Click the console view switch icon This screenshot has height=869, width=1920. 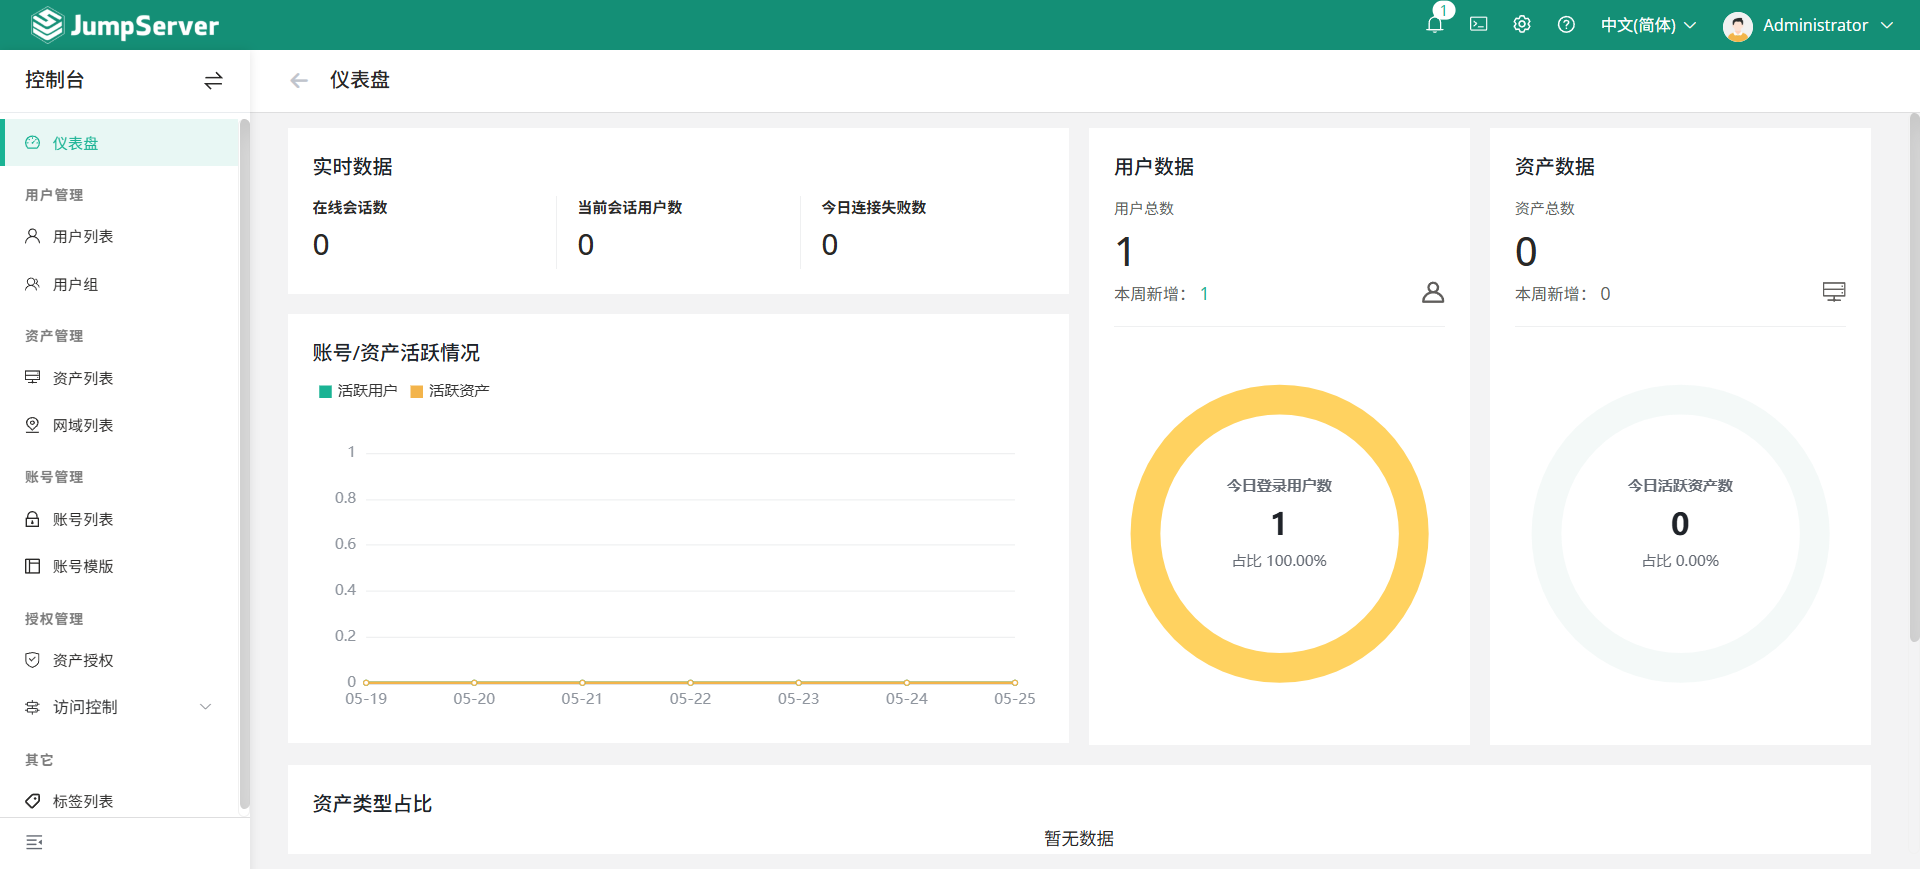[213, 81]
